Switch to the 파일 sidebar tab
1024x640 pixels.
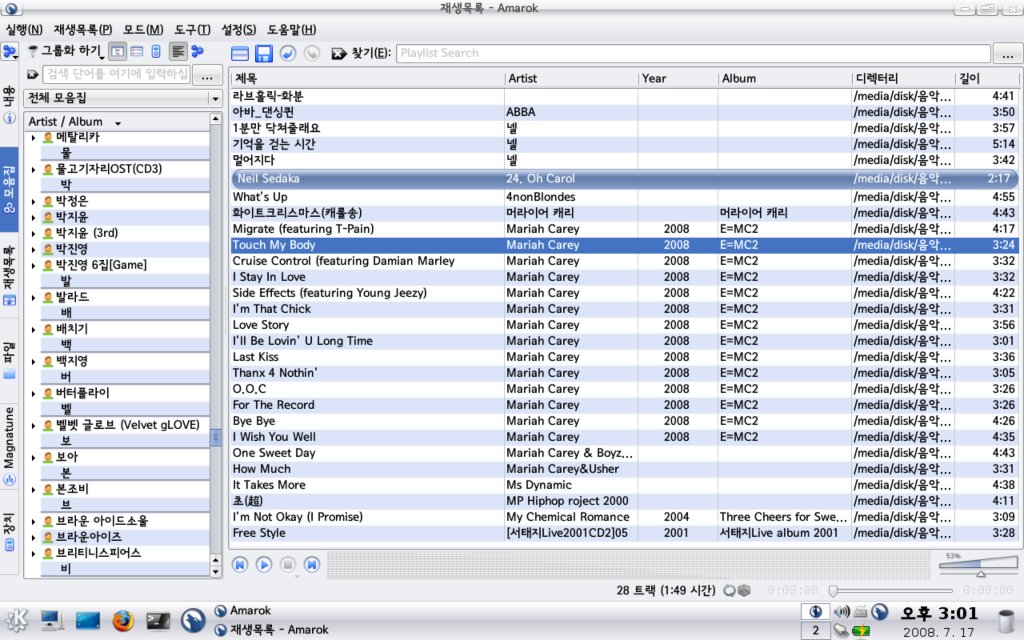(x=9, y=359)
